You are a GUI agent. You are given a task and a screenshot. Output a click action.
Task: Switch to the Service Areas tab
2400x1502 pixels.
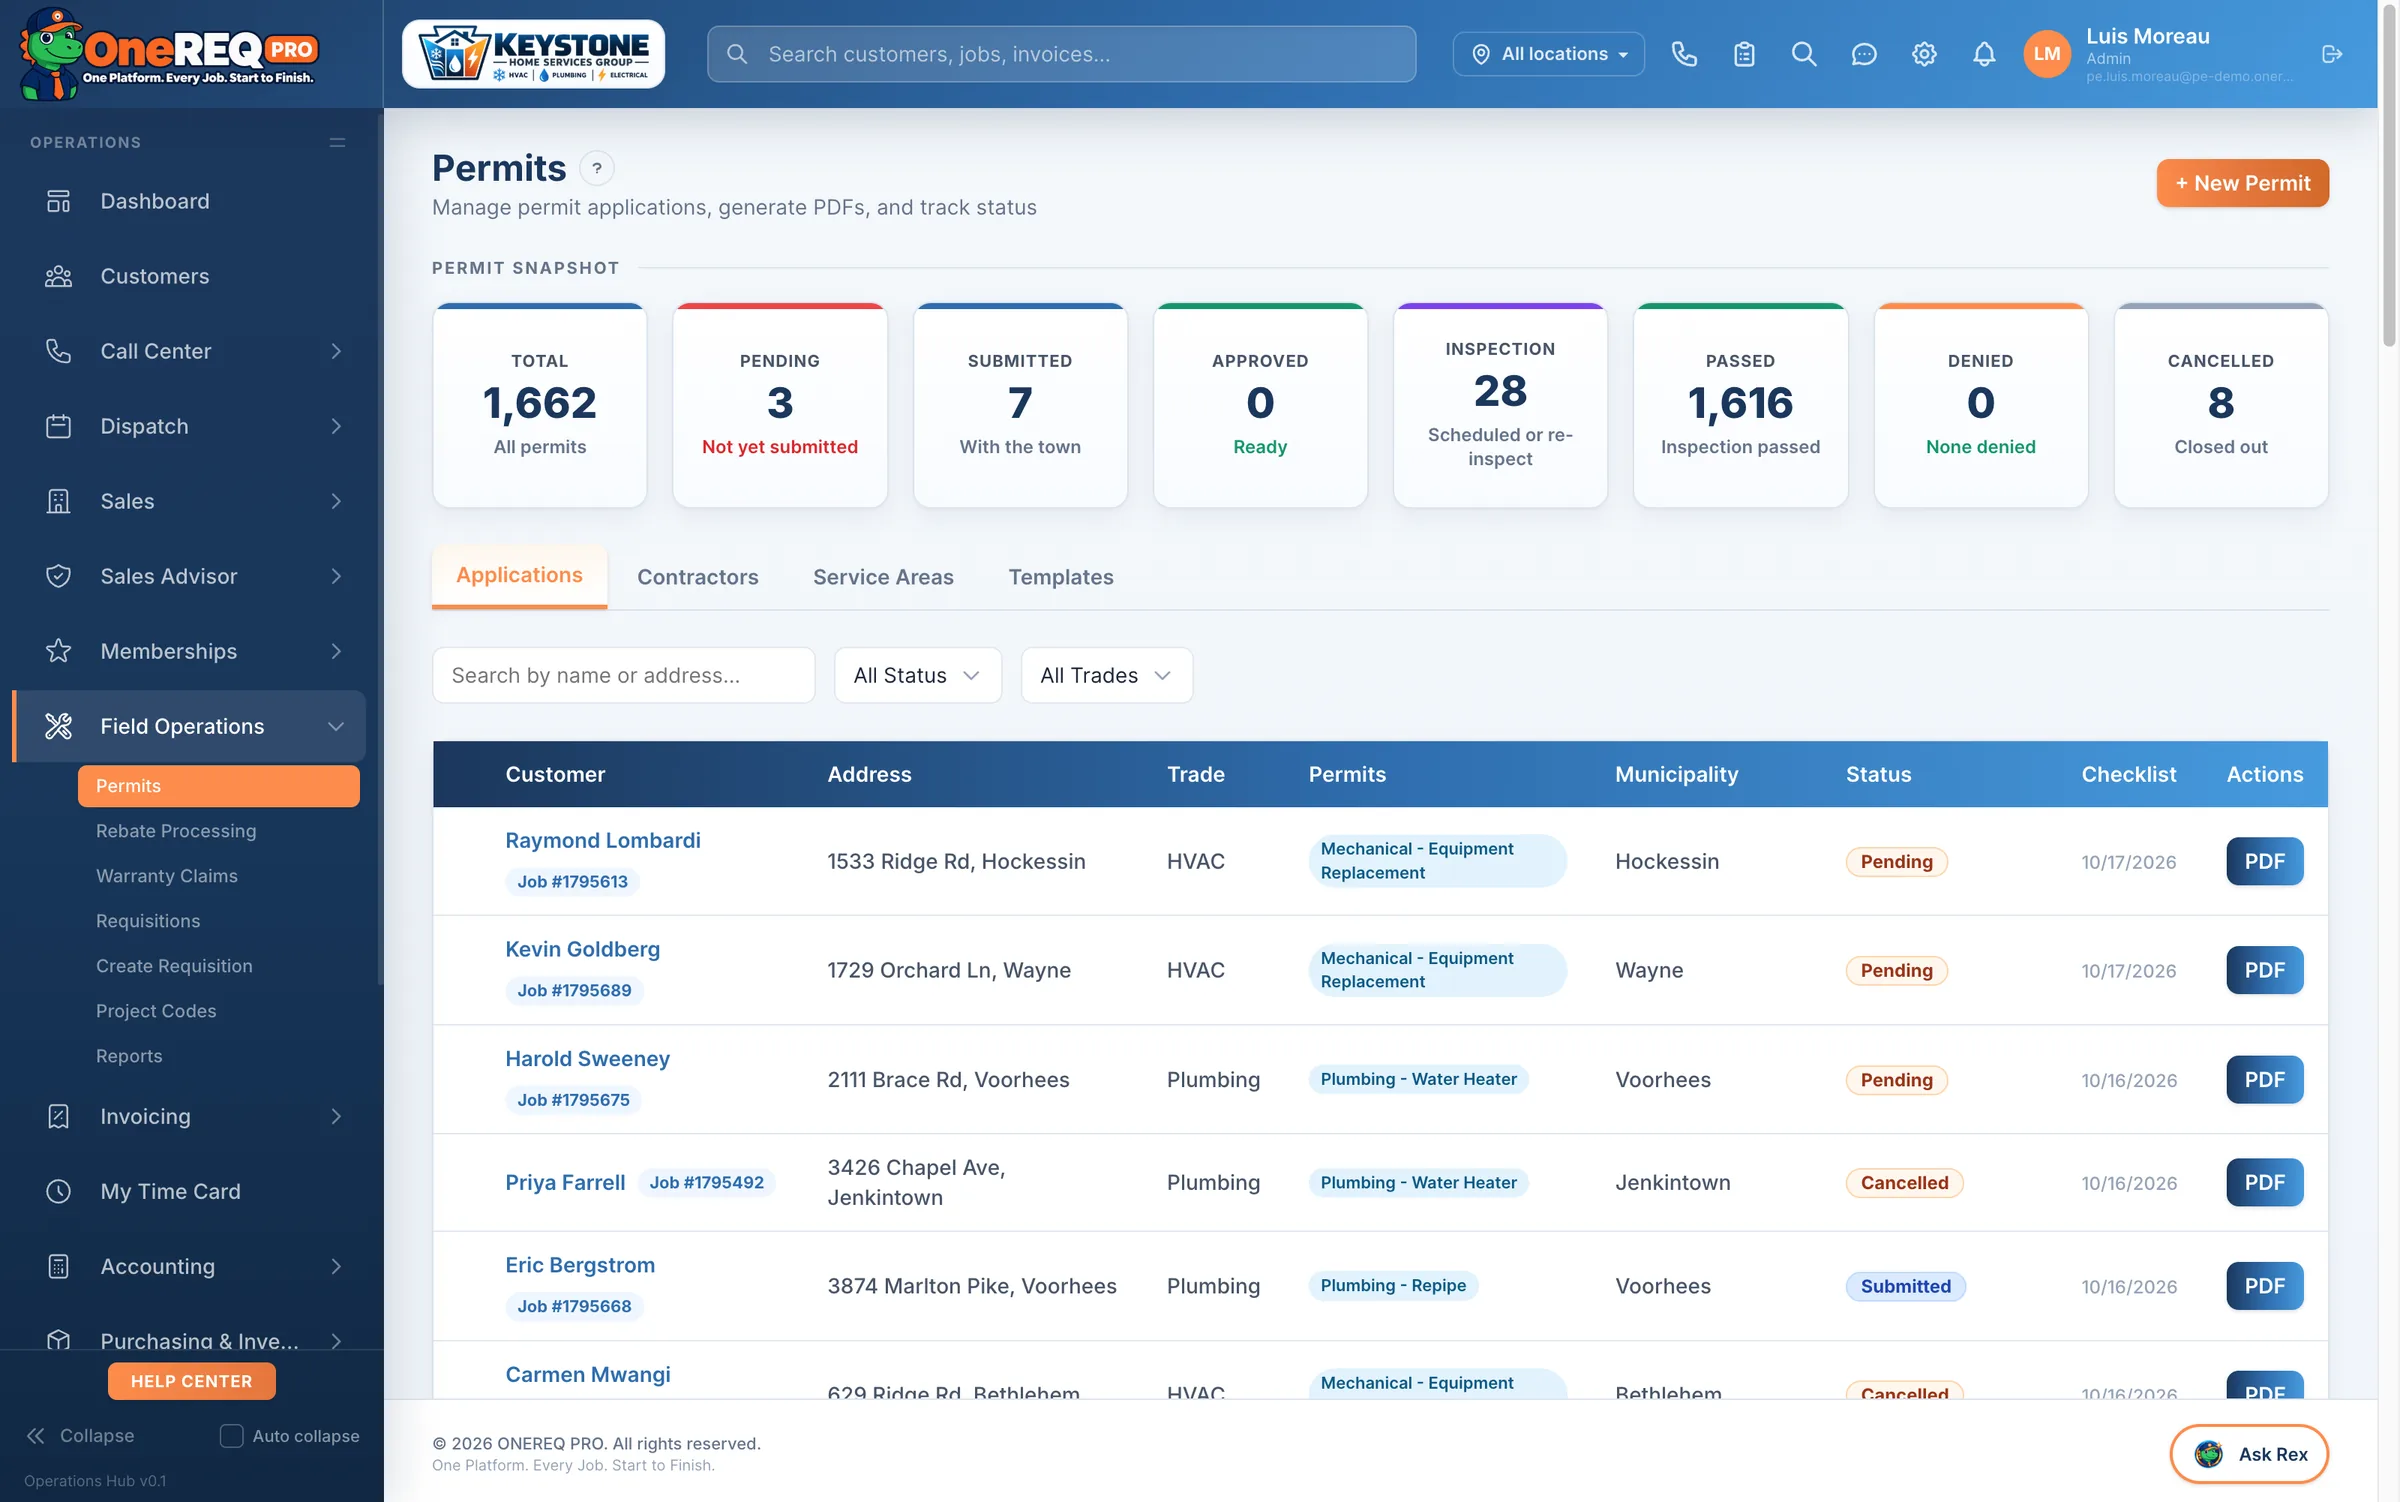(883, 577)
